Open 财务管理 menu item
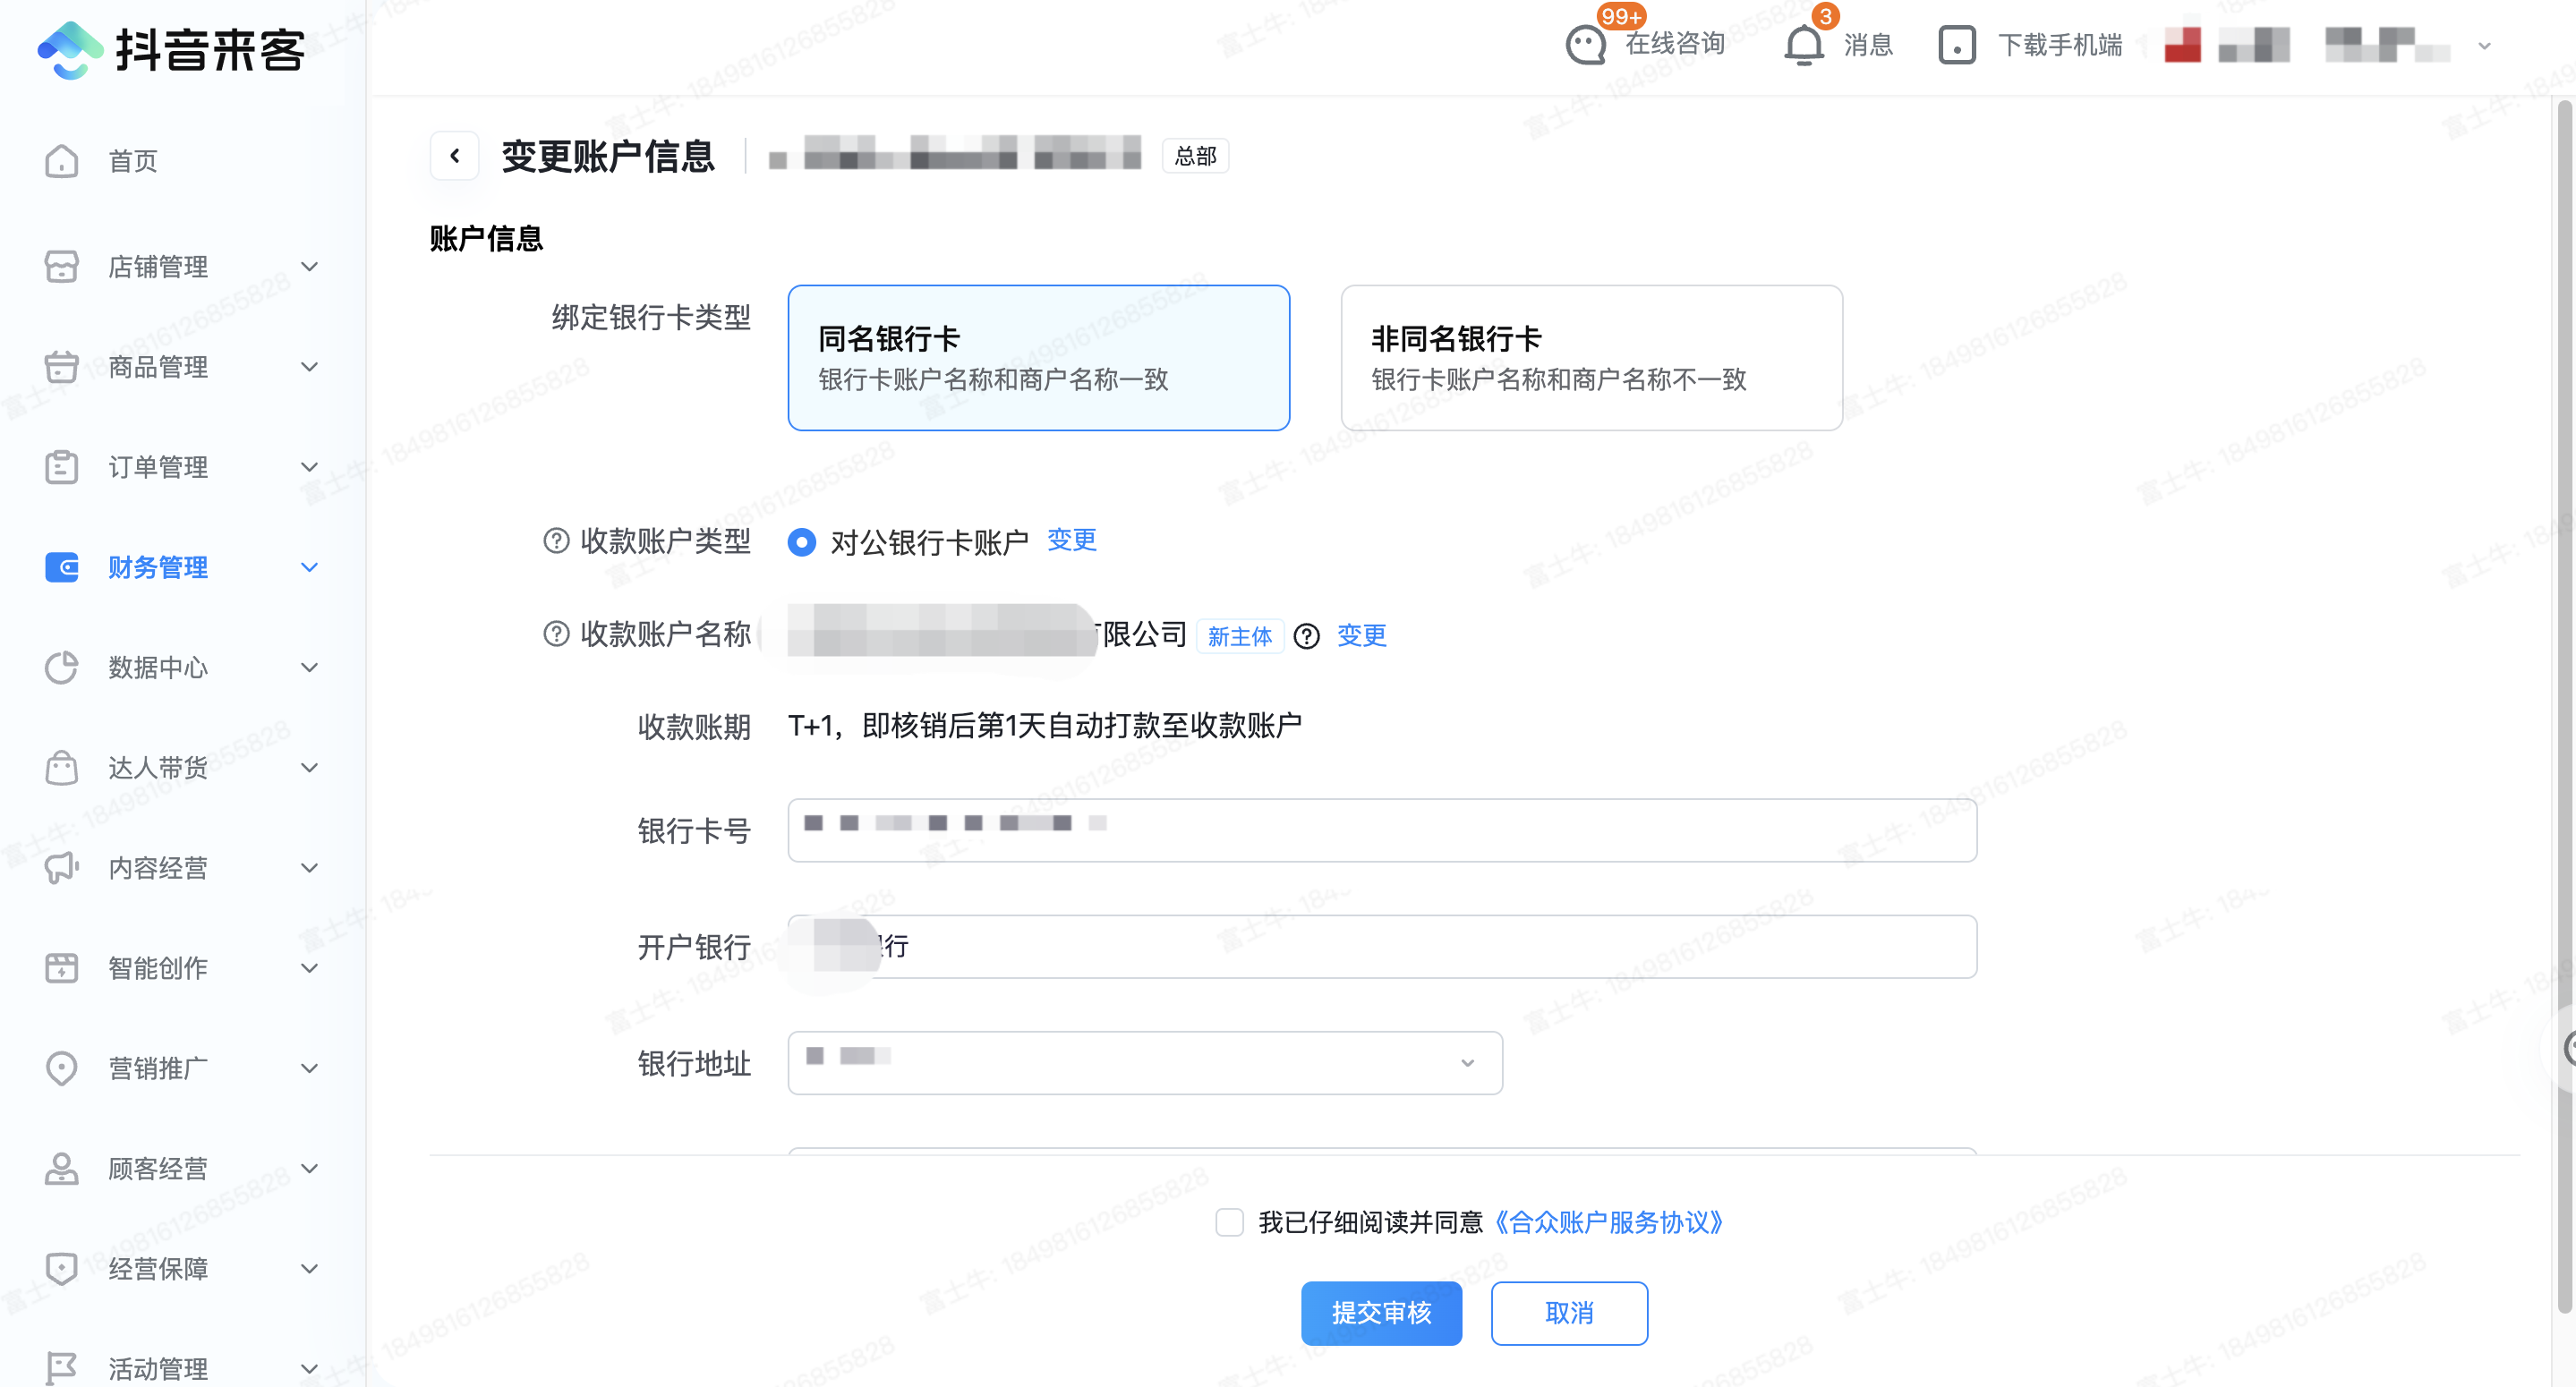 pyautogui.click(x=158, y=567)
